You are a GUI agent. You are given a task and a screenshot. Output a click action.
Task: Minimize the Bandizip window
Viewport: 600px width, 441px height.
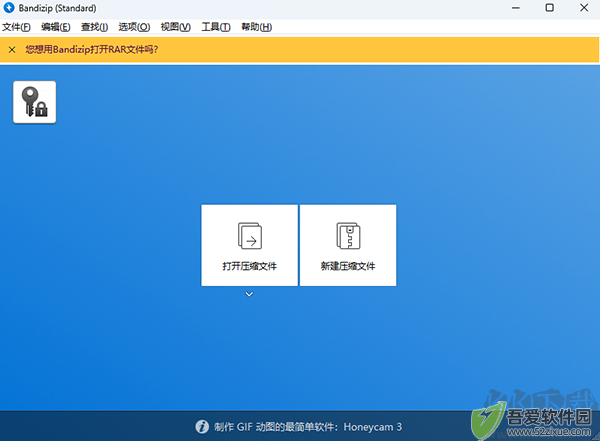click(x=516, y=8)
